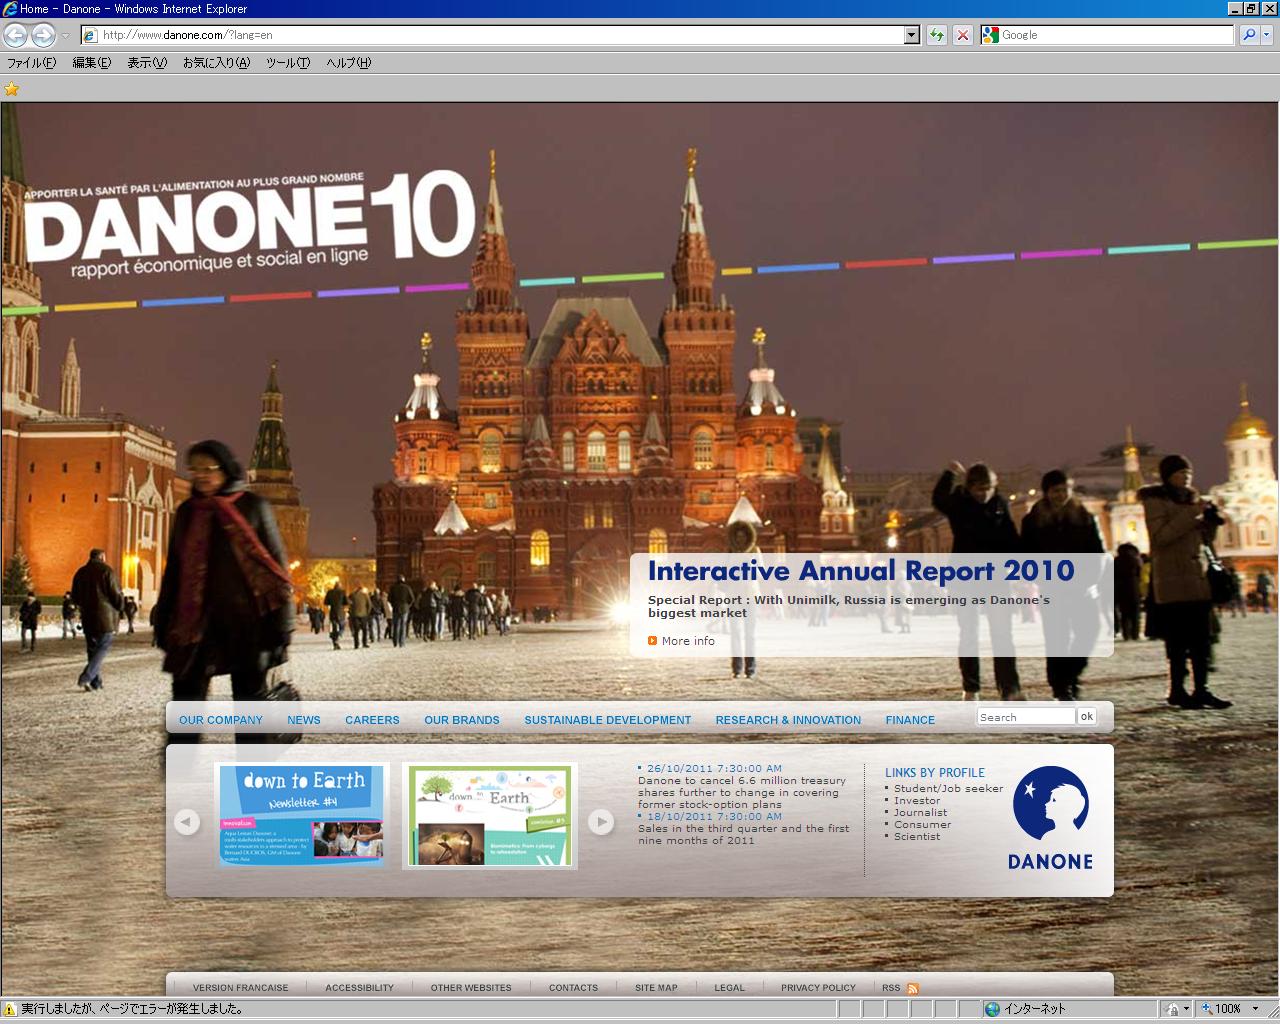Image resolution: width=1280 pixels, height=1024 pixels.
Task: Open the お気に入り(A) menu
Action: (216, 62)
